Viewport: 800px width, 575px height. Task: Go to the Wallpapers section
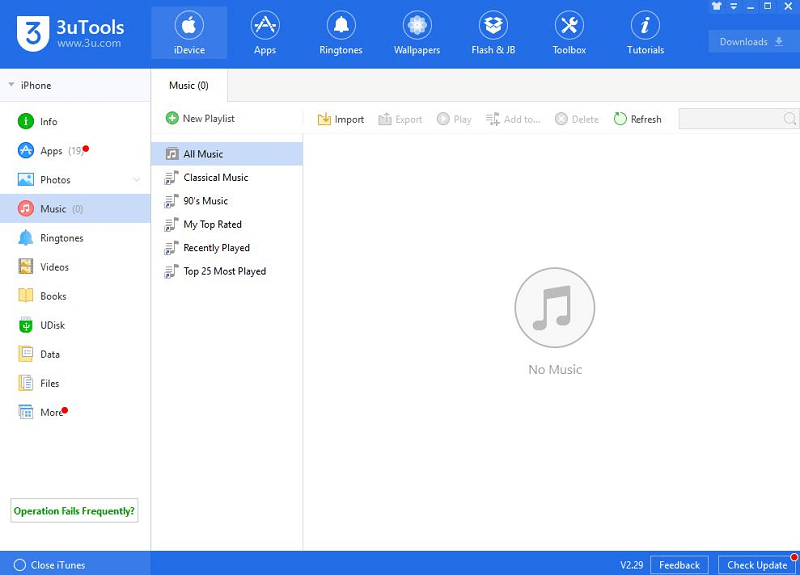coord(417,32)
